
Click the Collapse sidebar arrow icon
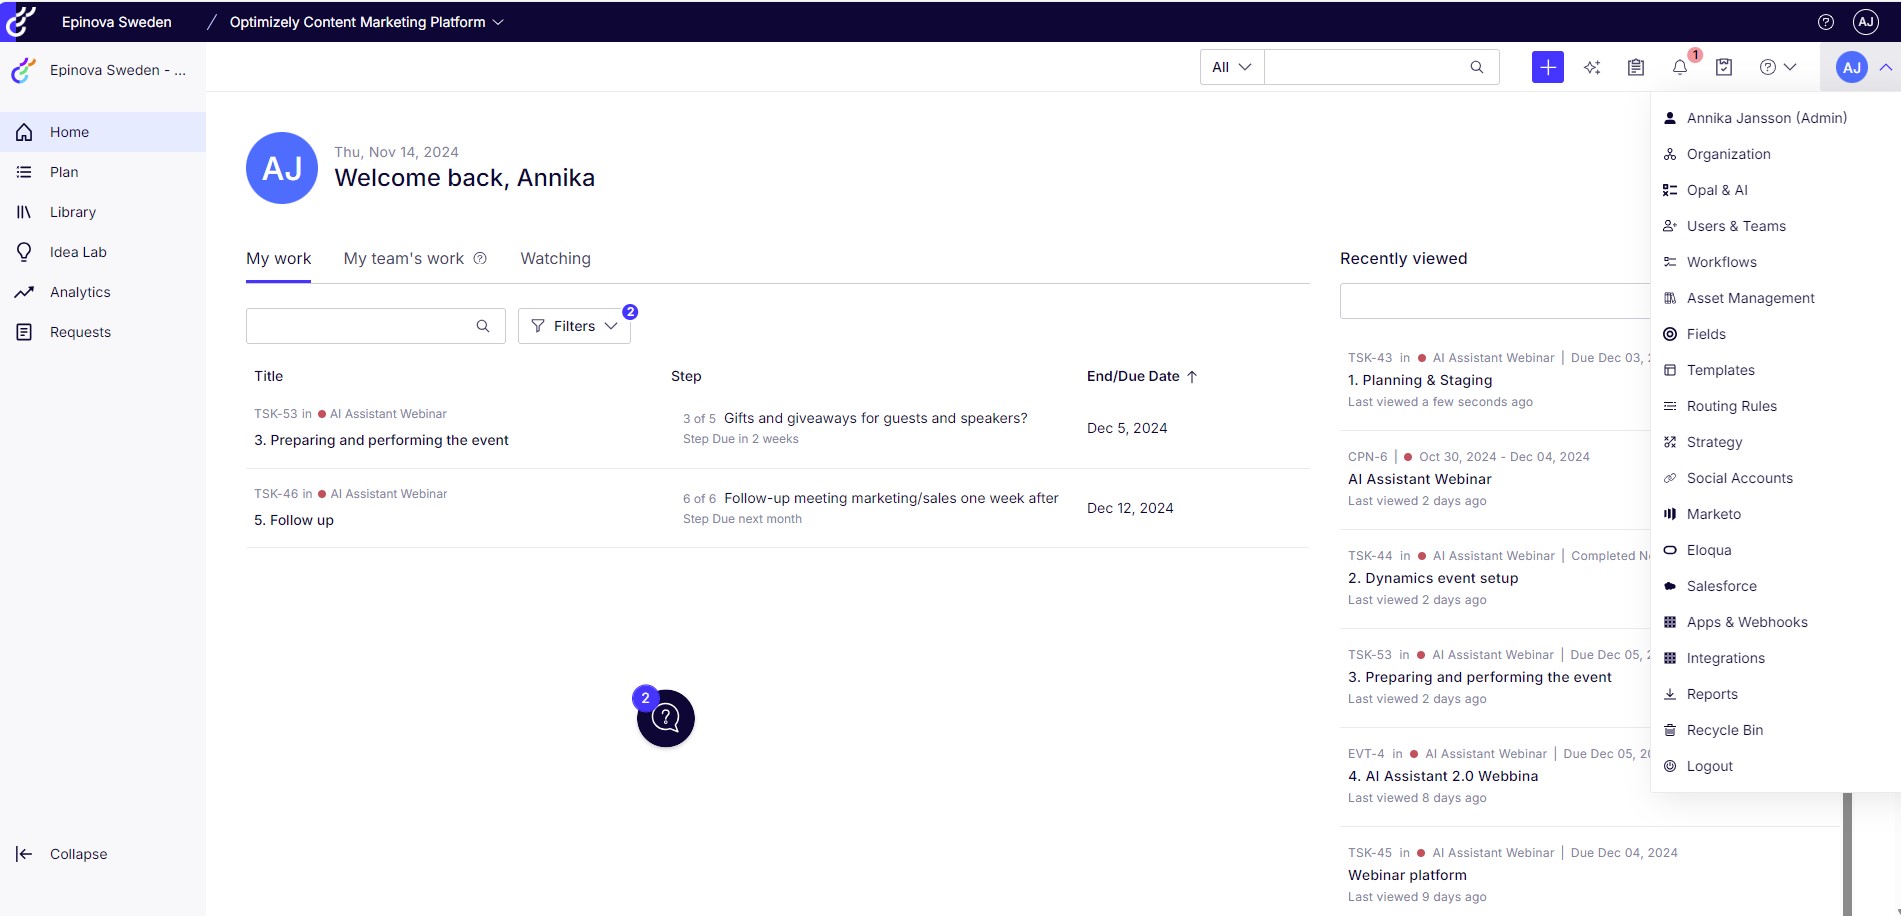coord(24,854)
